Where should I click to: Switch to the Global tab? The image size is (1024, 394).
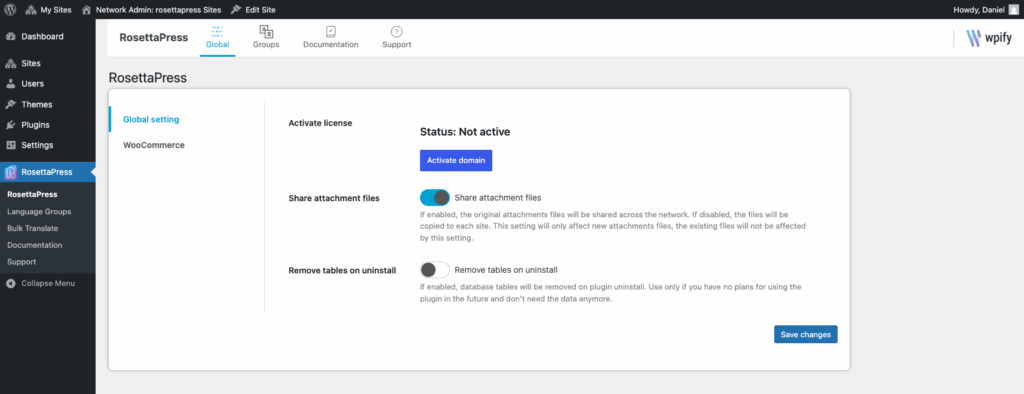tap(217, 37)
